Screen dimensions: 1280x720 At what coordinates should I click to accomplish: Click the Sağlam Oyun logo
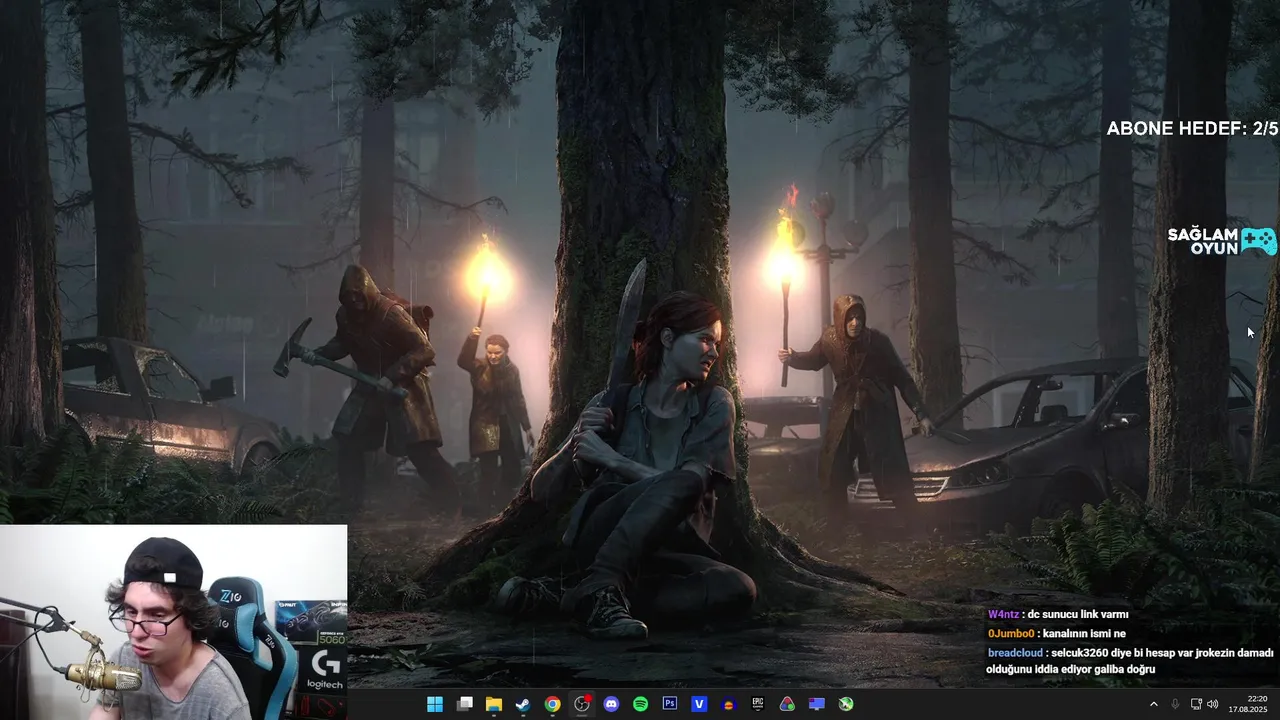[1222, 241]
